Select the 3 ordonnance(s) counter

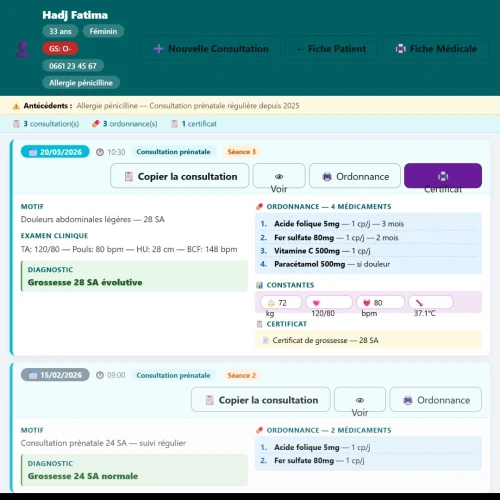[x=125, y=124]
